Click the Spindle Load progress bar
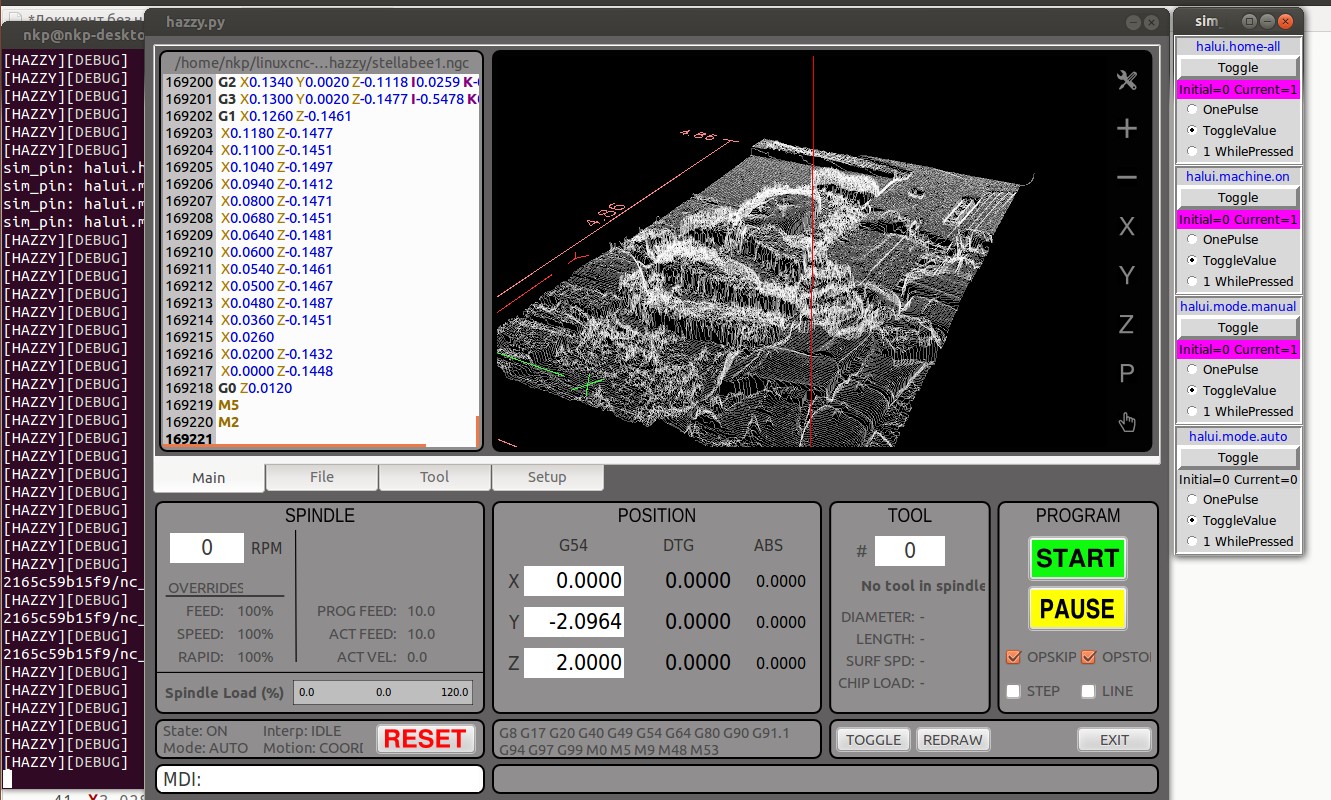Viewport: 1331px width, 800px height. tap(383, 692)
